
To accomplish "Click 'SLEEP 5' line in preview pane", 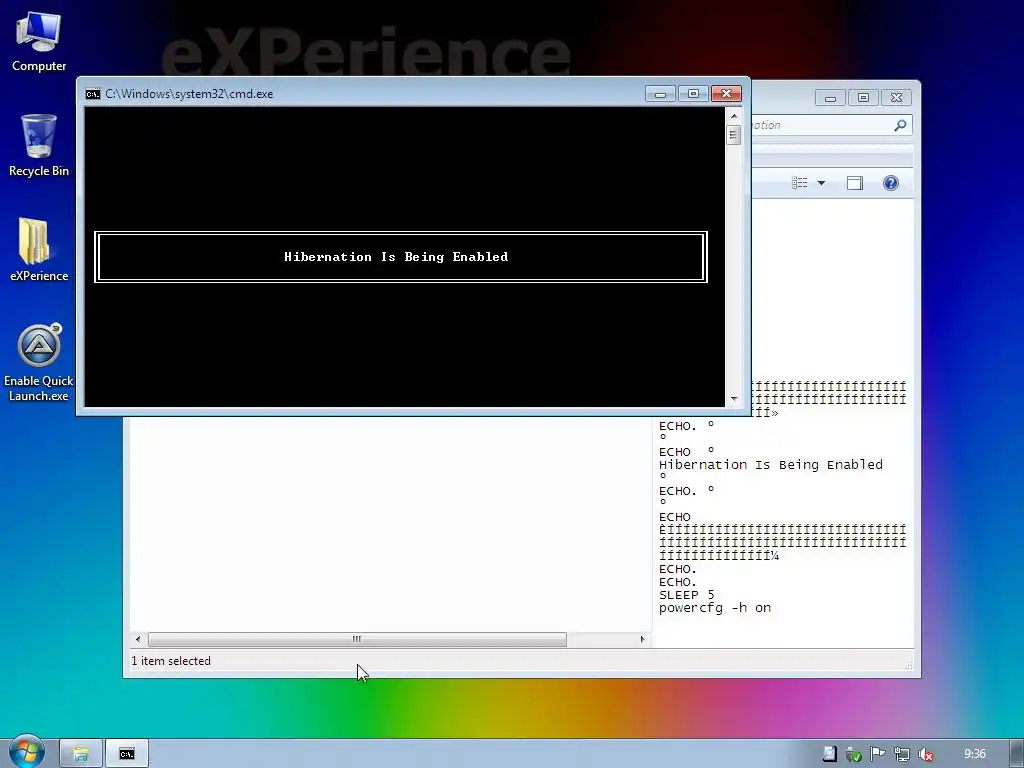I will pyautogui.click(x=686, y=595).
